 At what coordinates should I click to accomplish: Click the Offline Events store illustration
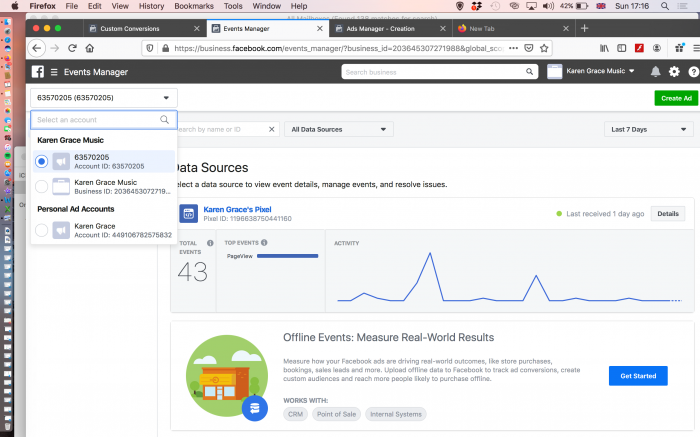[227, 377]
